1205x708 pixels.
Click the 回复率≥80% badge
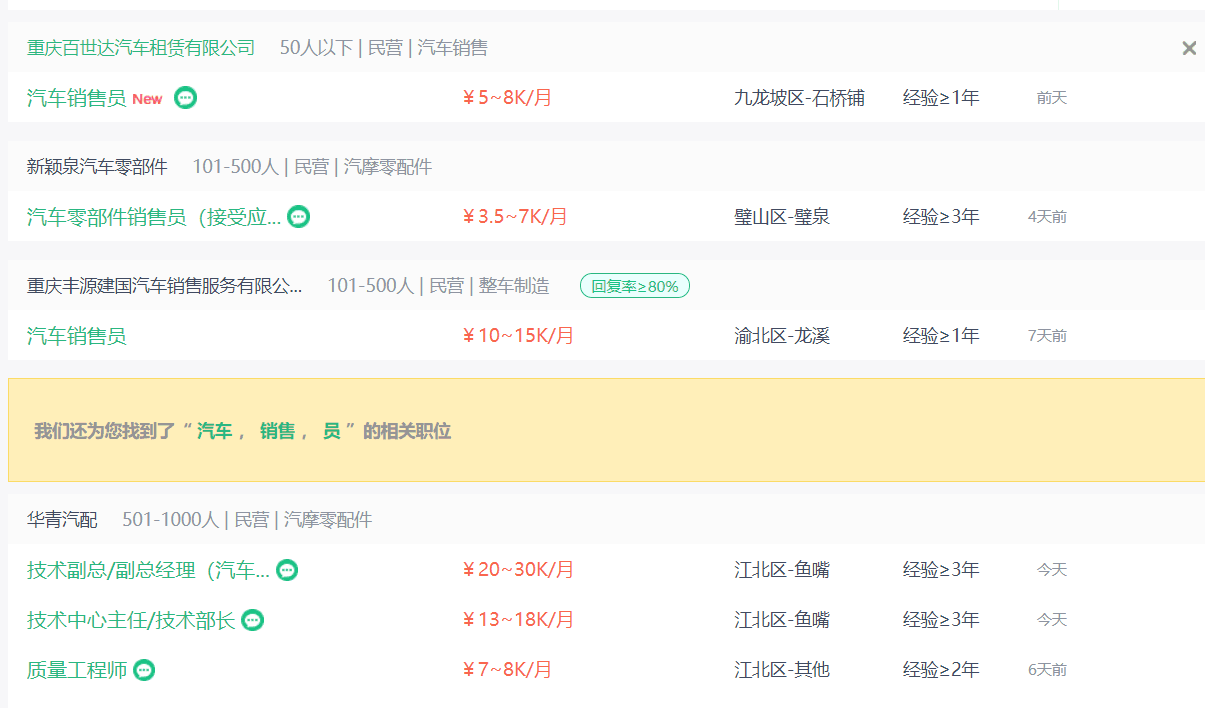[634, 287]
